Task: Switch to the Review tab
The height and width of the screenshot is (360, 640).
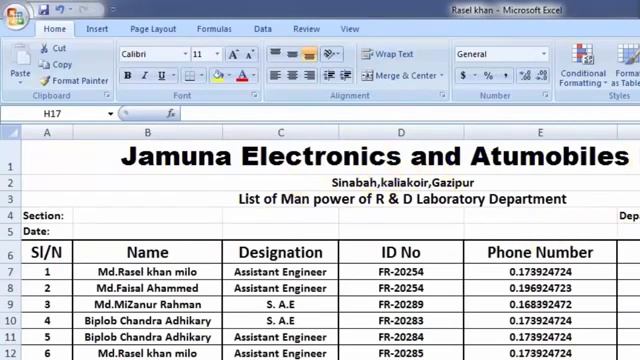Action: (x=306, y=29)
